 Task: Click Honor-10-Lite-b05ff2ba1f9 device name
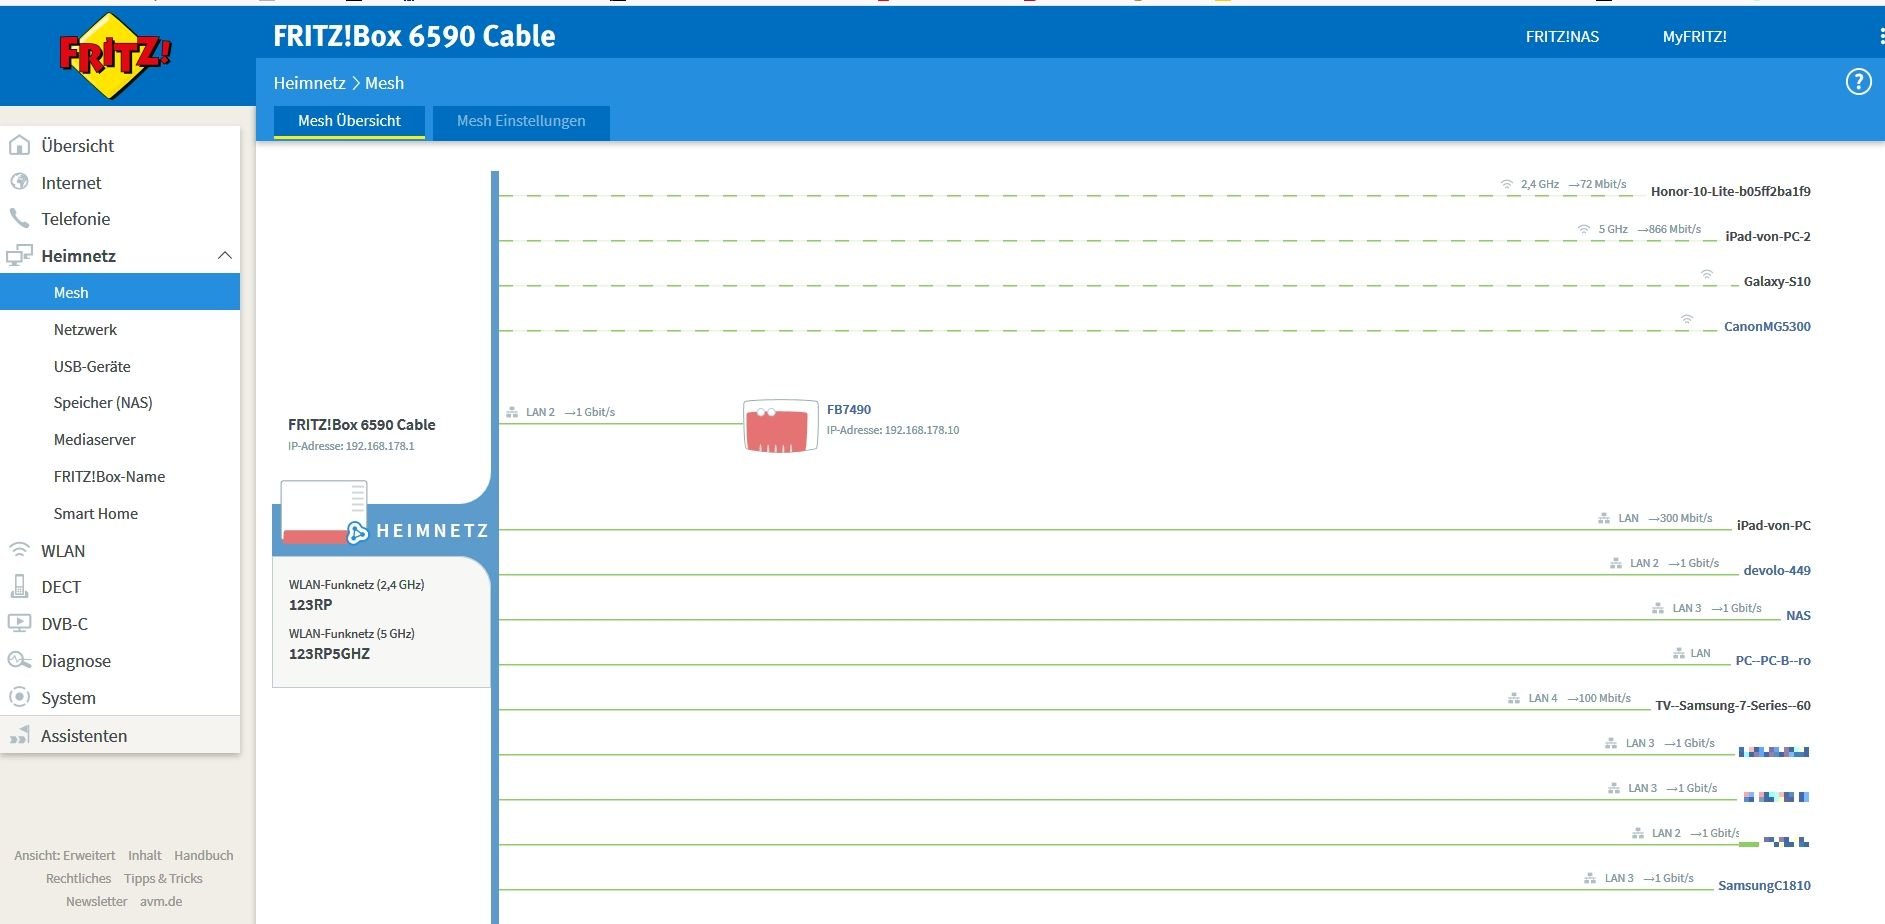click(1730, 191)
